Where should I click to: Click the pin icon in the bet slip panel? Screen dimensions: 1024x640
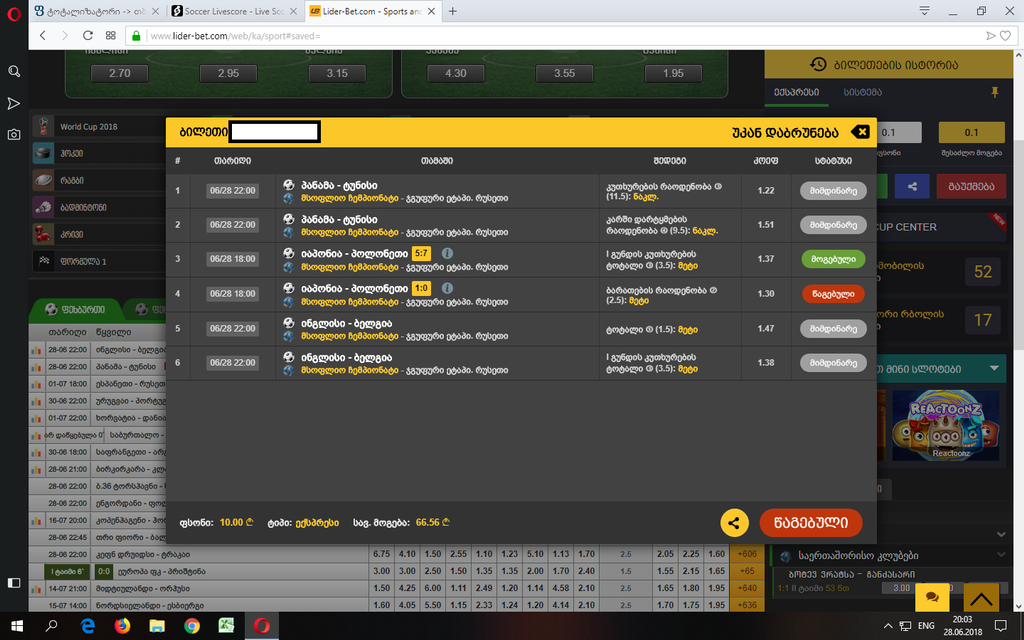(x=995, y=93)
